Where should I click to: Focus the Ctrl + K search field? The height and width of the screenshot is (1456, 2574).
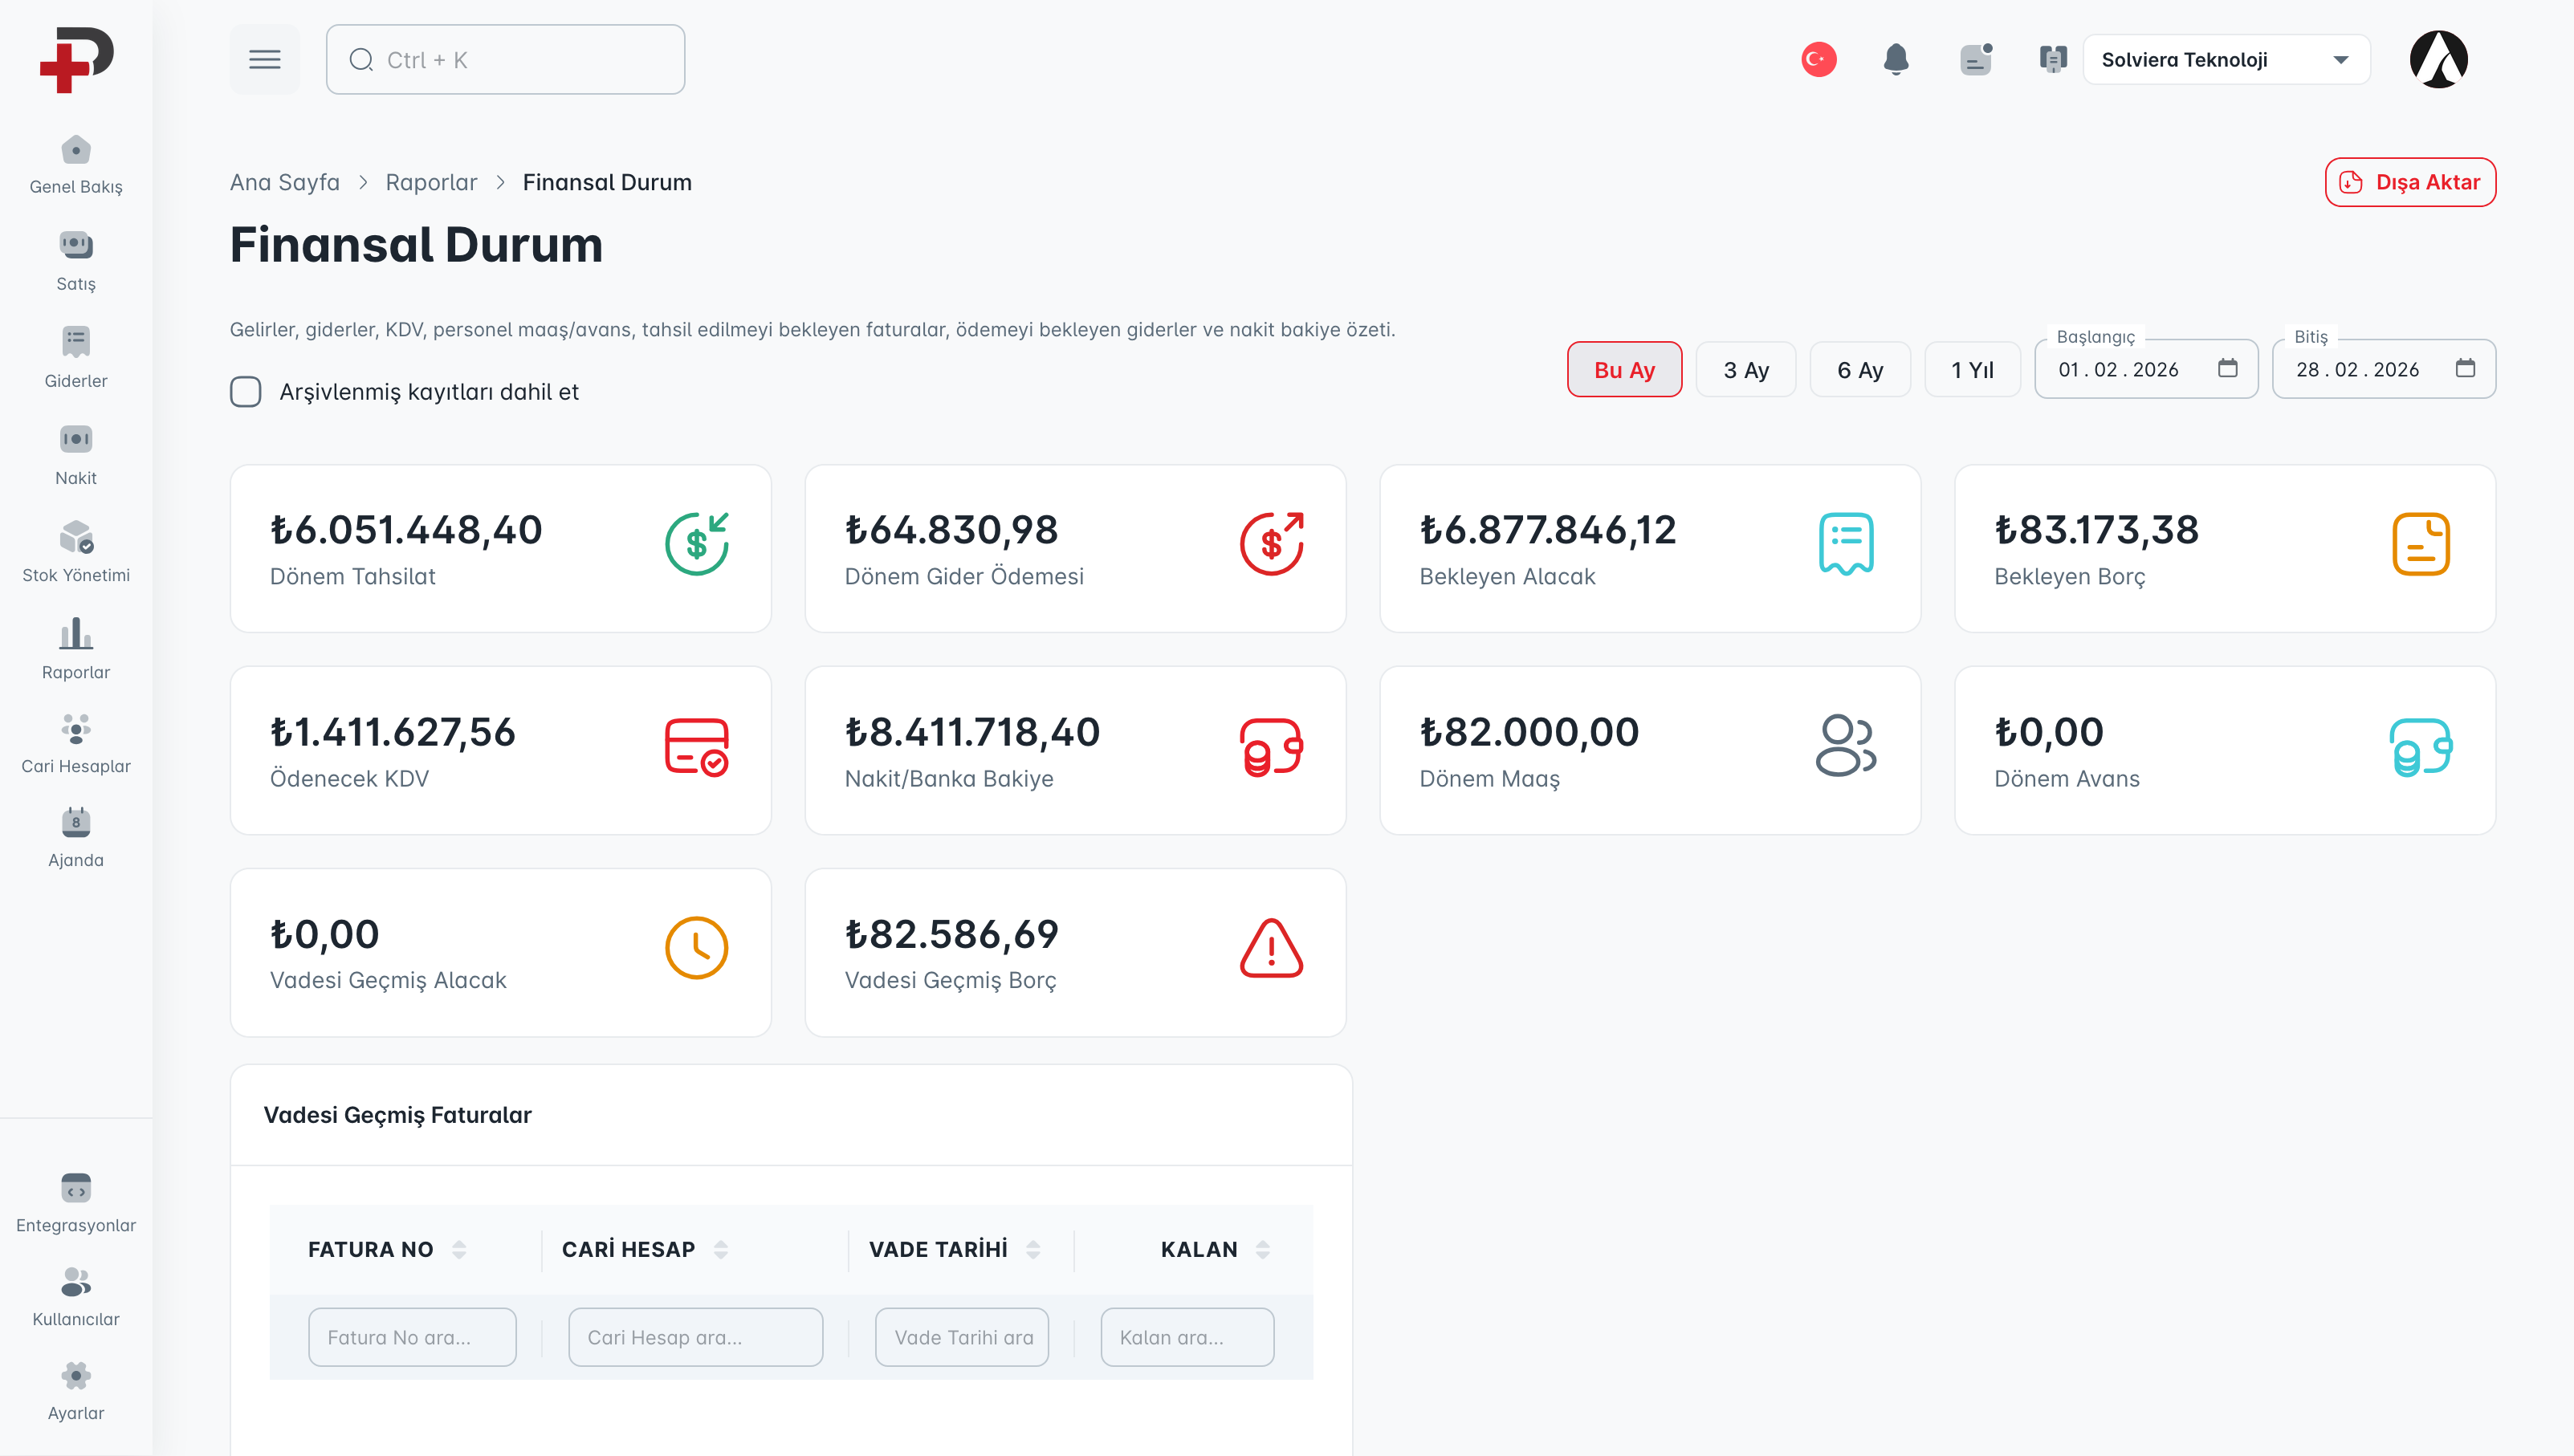[x=505, y=60]
